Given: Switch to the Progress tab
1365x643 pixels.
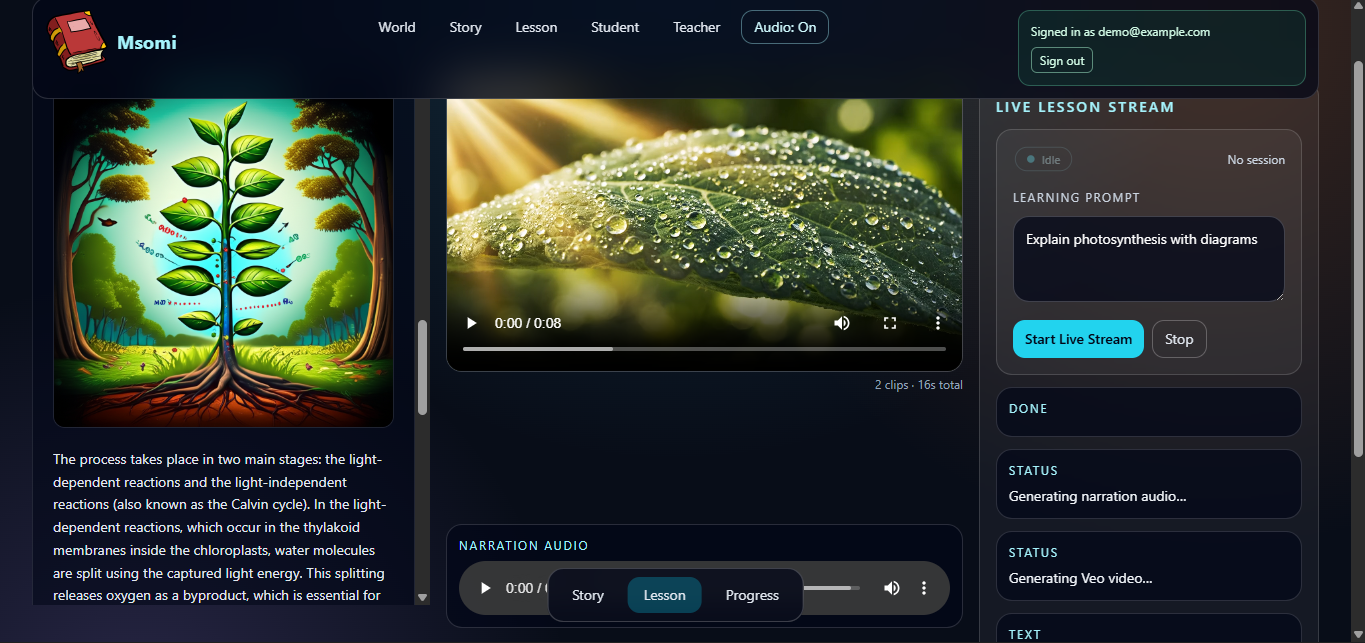Looking at the screenshot, I should (752, 595).
